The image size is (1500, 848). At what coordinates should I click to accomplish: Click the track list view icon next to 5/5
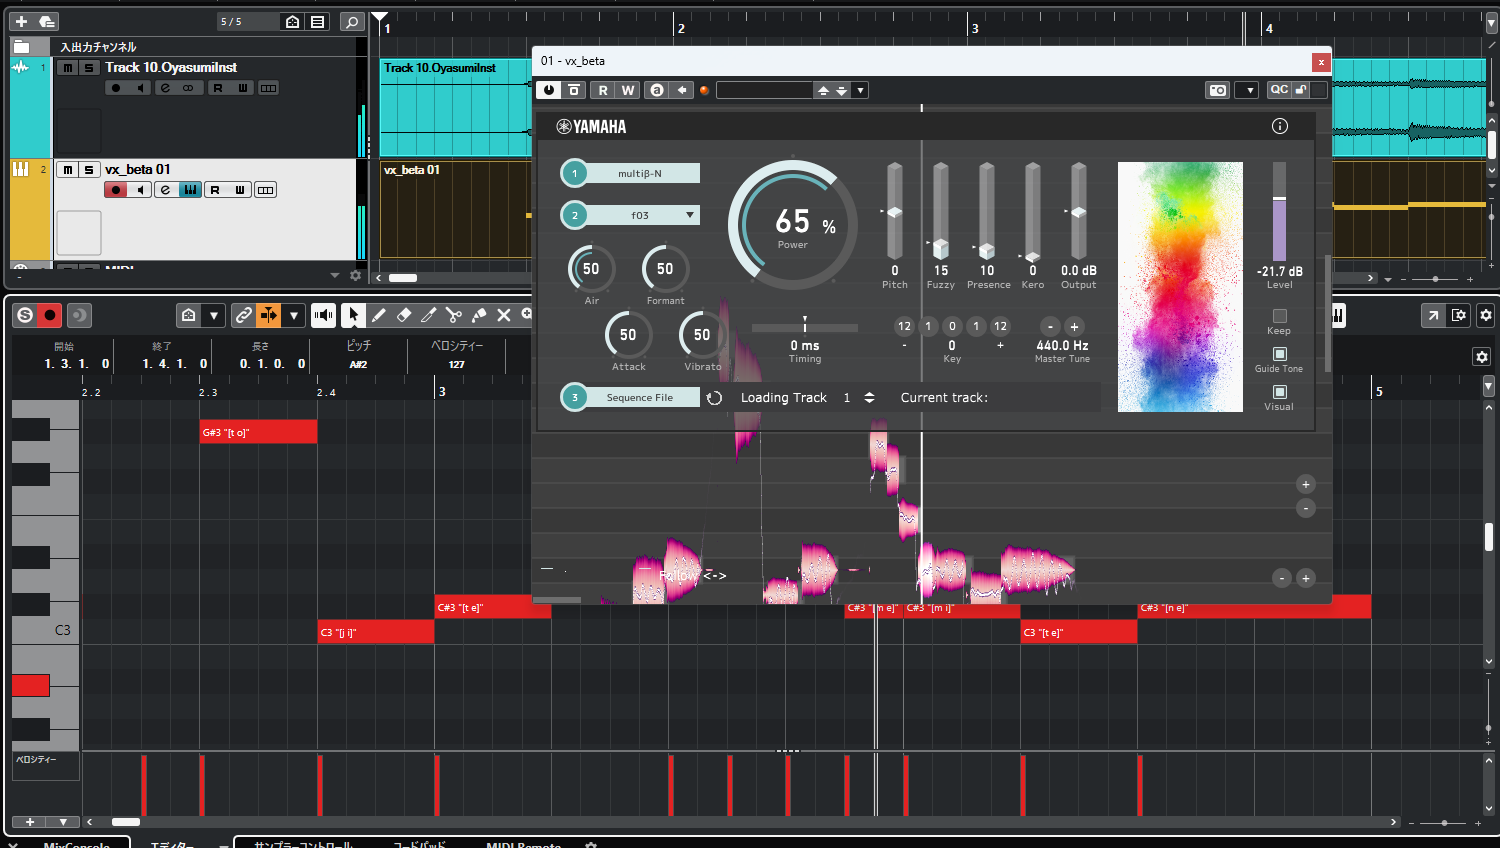coord(318,21)
